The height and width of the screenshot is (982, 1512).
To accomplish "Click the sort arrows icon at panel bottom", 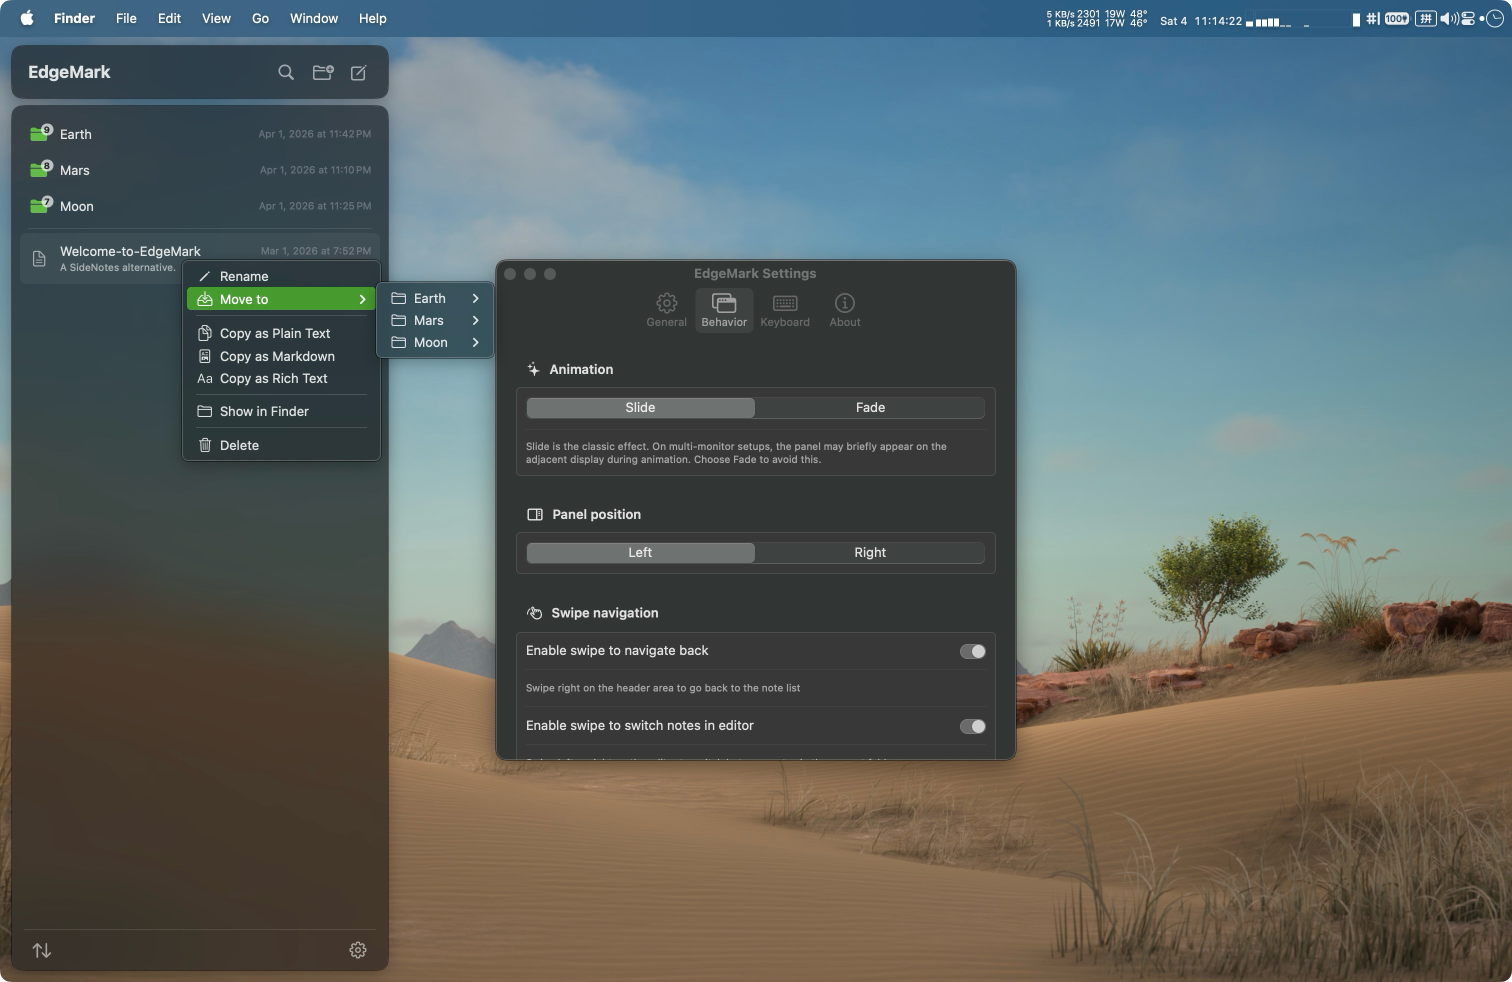I will (x=42, y=950).
